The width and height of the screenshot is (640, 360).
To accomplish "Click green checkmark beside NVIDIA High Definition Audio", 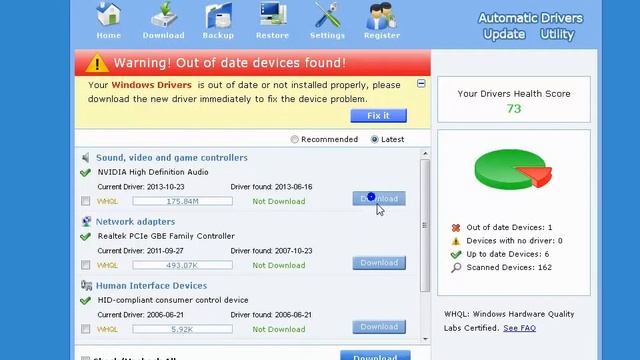I will click(x=85, y=173).
